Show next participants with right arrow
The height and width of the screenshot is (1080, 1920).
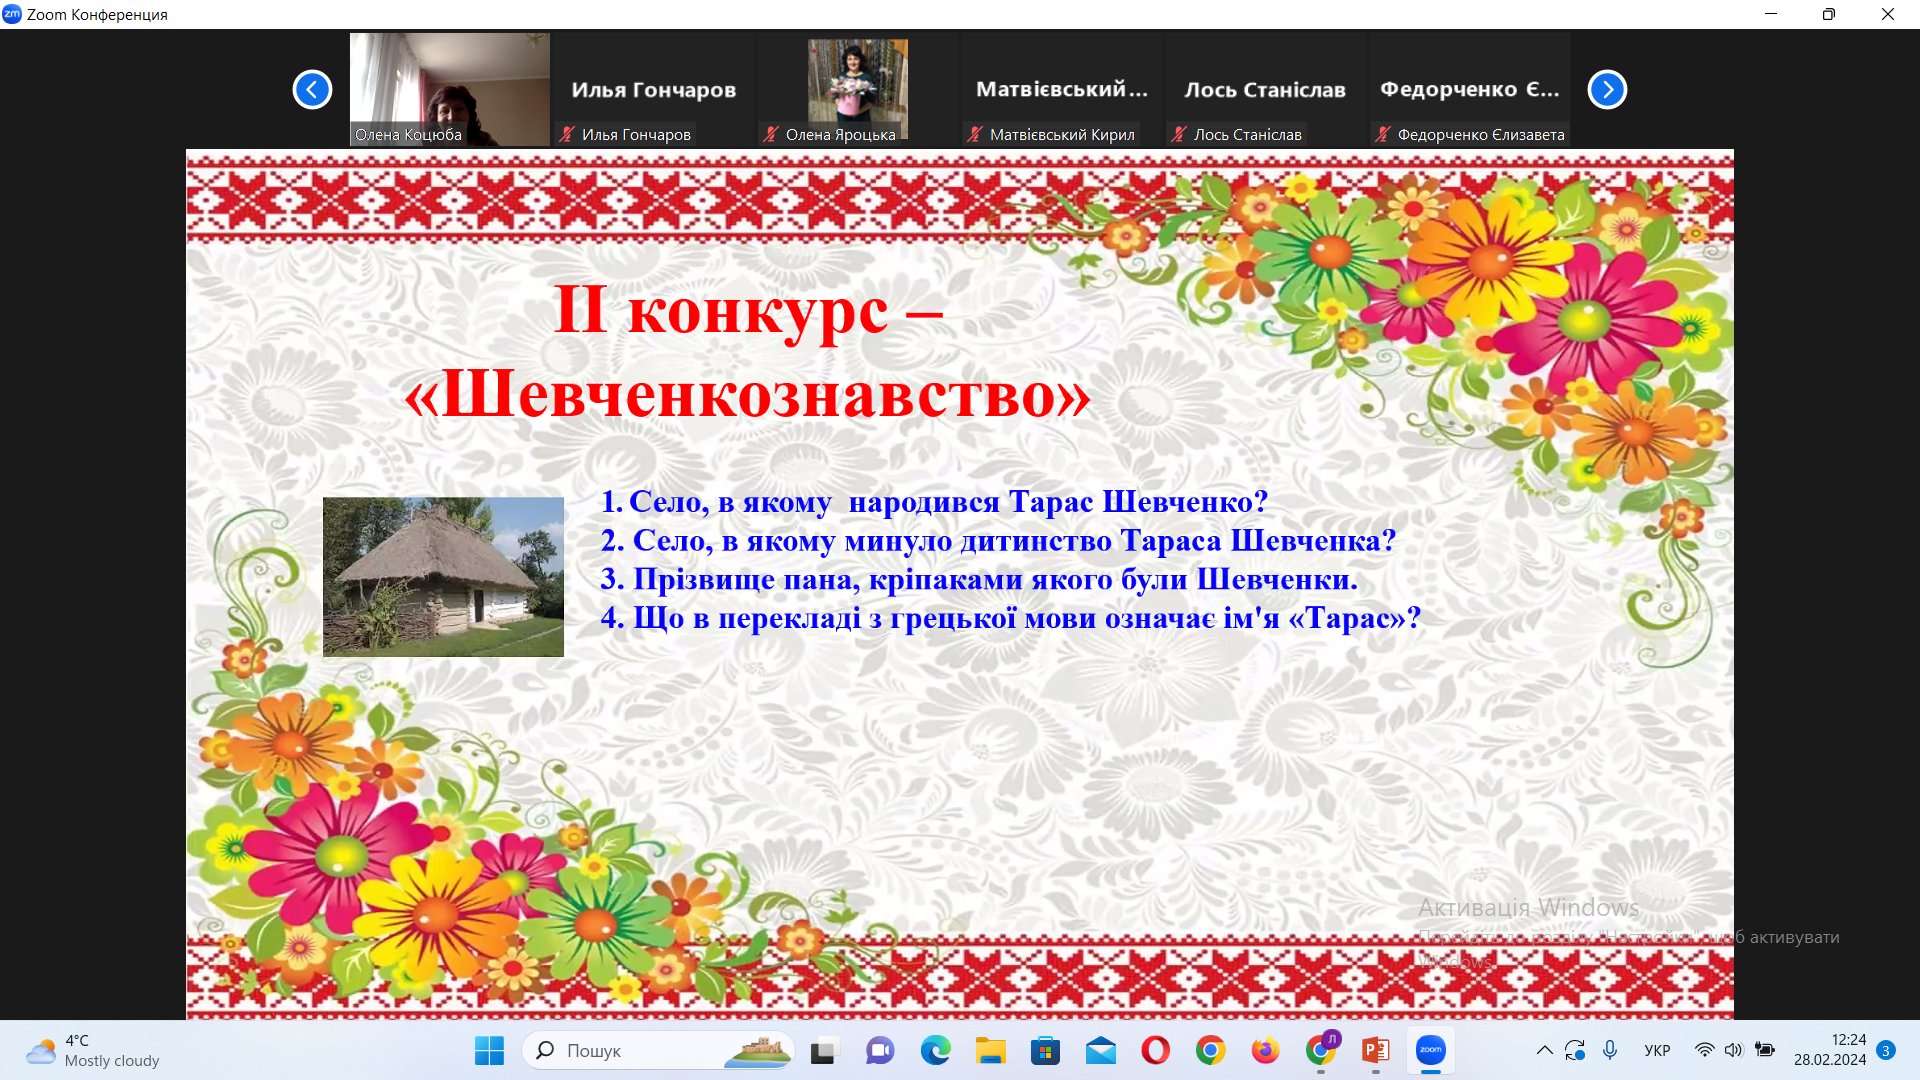1607,90
